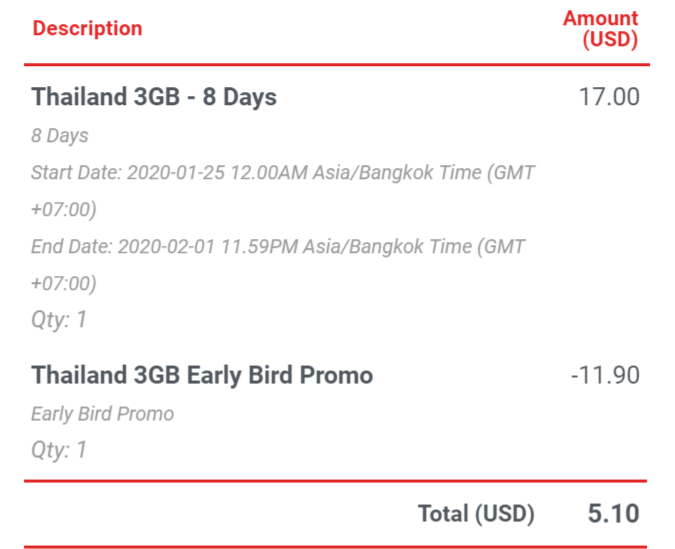Click the Total (USD) label
This screenshot has width=675, height=549.
pyautogui.click(x=476, y=514)
